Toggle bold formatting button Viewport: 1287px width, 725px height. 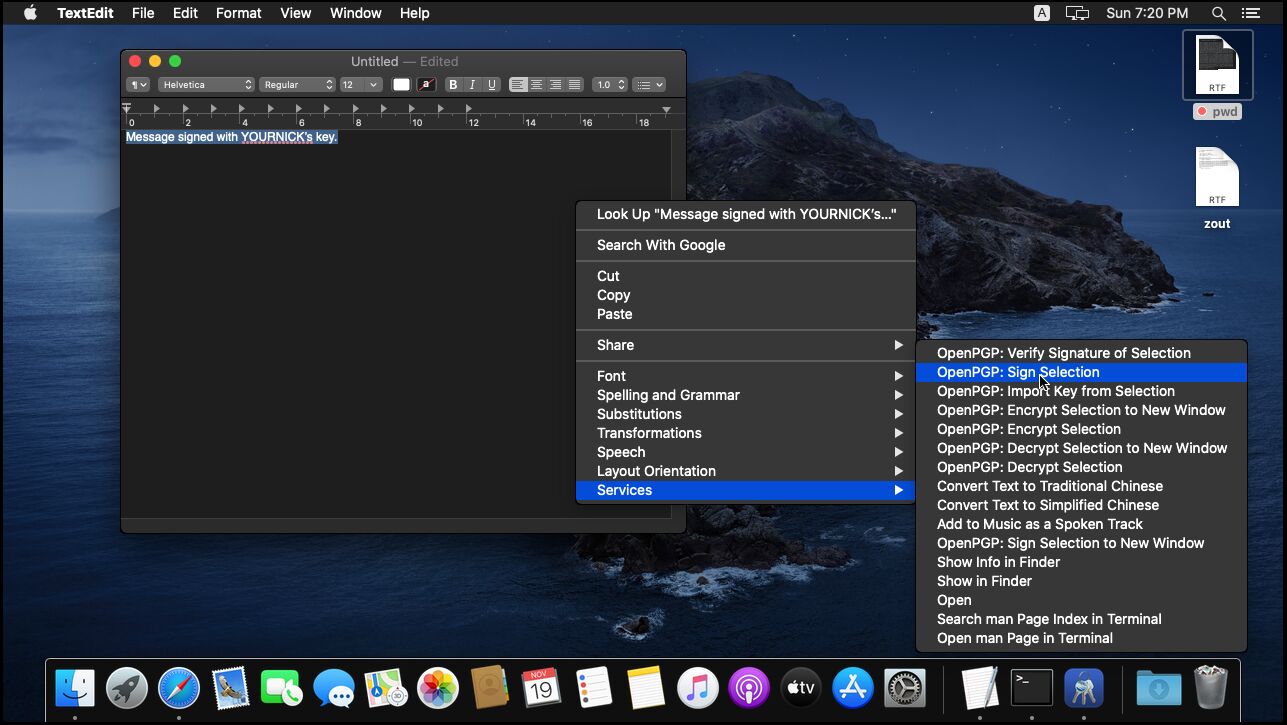point(453,85)
